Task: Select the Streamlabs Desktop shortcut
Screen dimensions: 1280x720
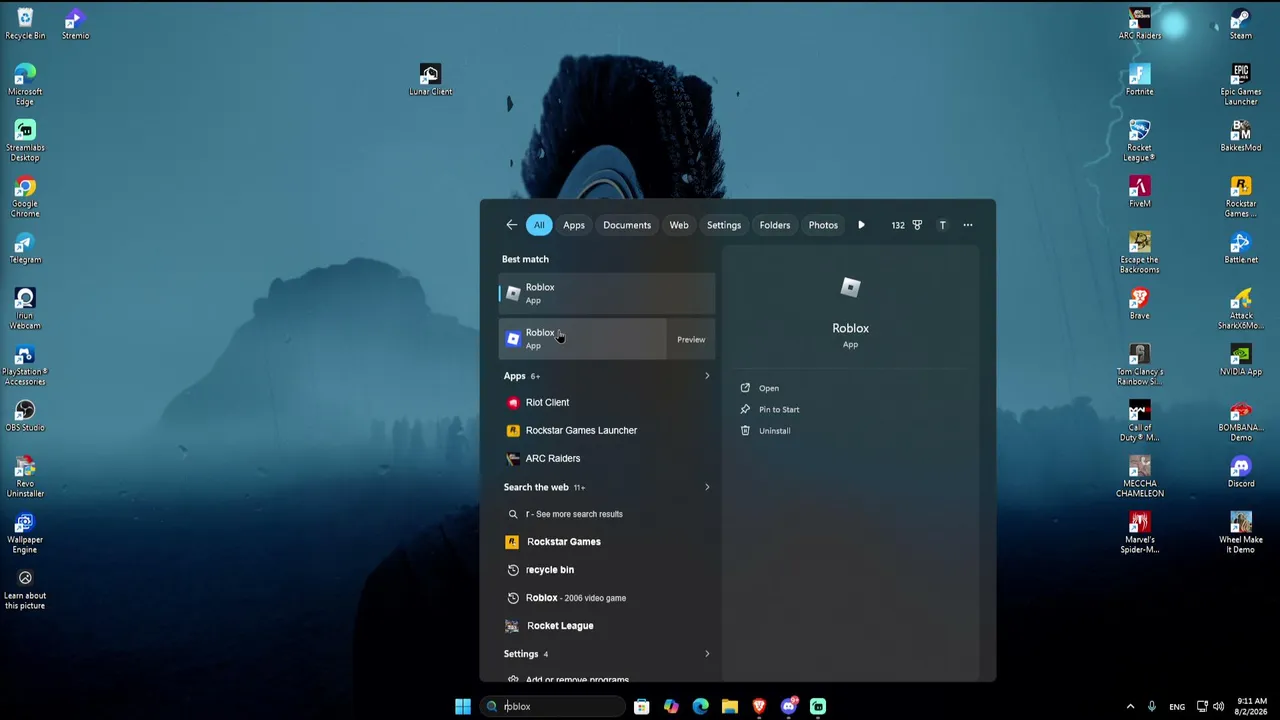Action: point(25,141)
